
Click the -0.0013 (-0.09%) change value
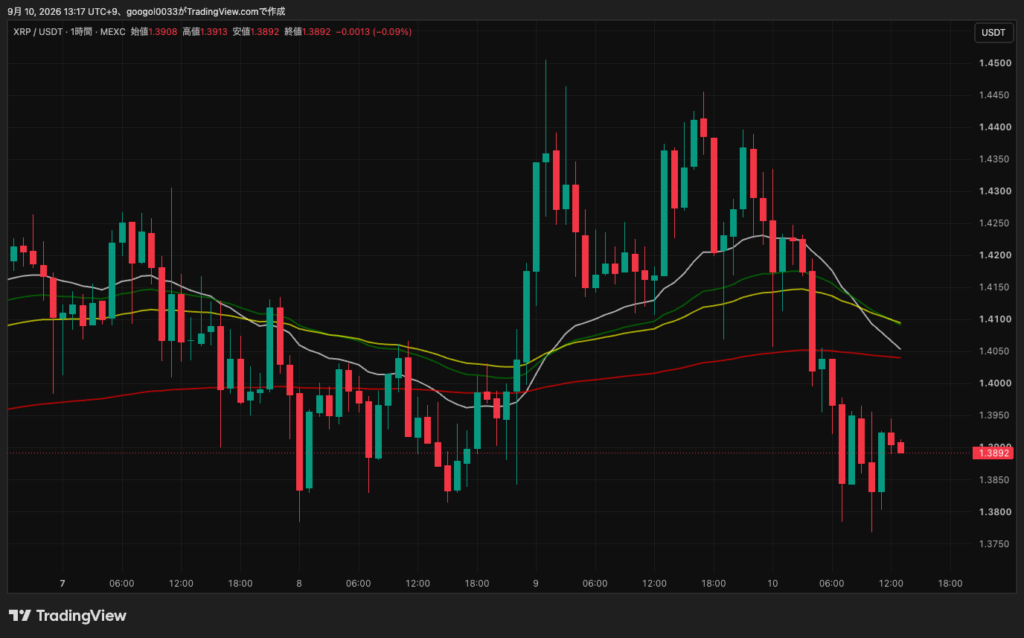click(x=374, y=31)
